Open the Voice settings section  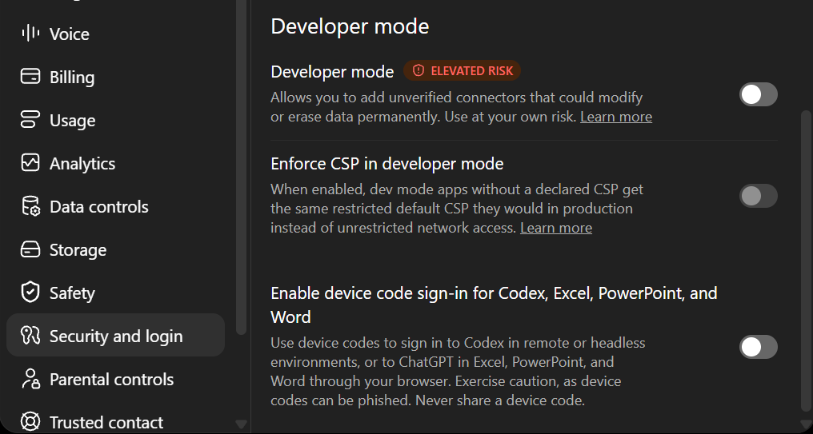(x=115, y=34)
